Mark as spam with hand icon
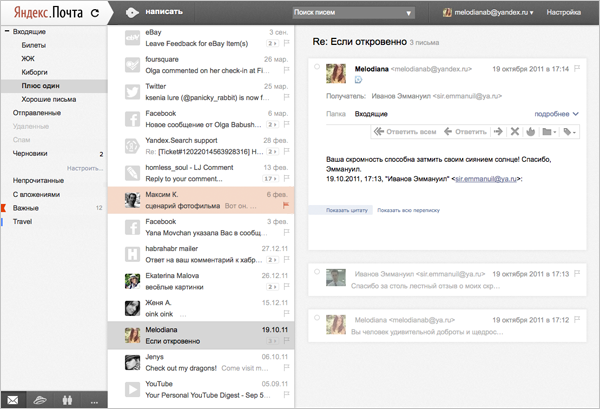This screenshot has height=409, width=600. tap(530, 132)
